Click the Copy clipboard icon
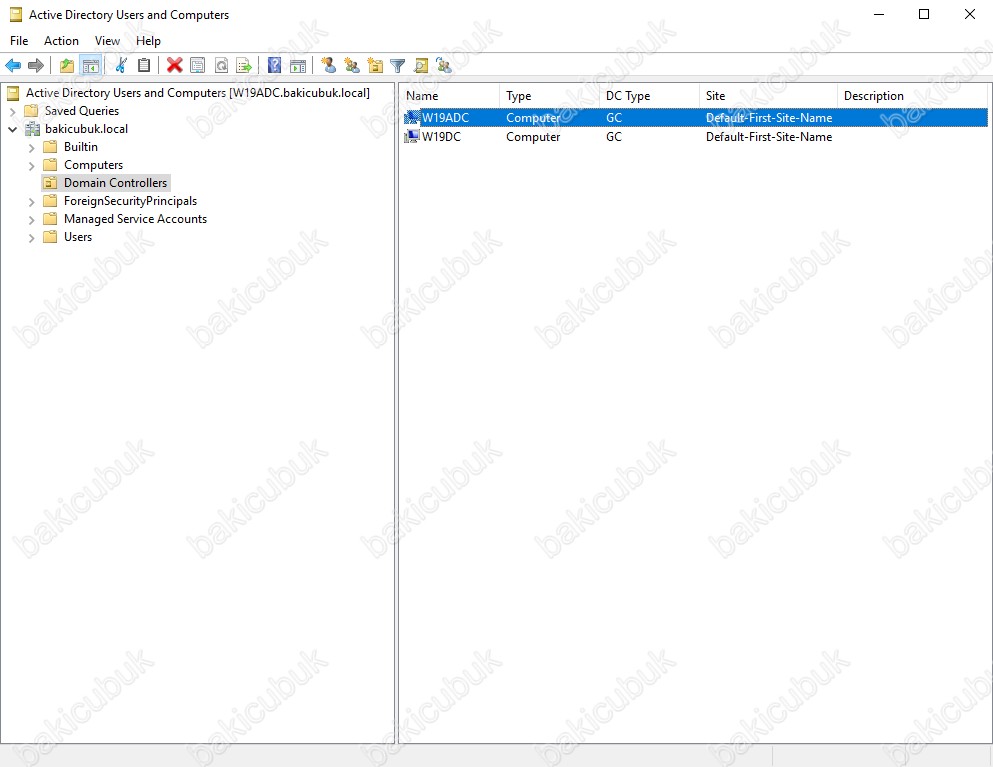 (144, 65)
